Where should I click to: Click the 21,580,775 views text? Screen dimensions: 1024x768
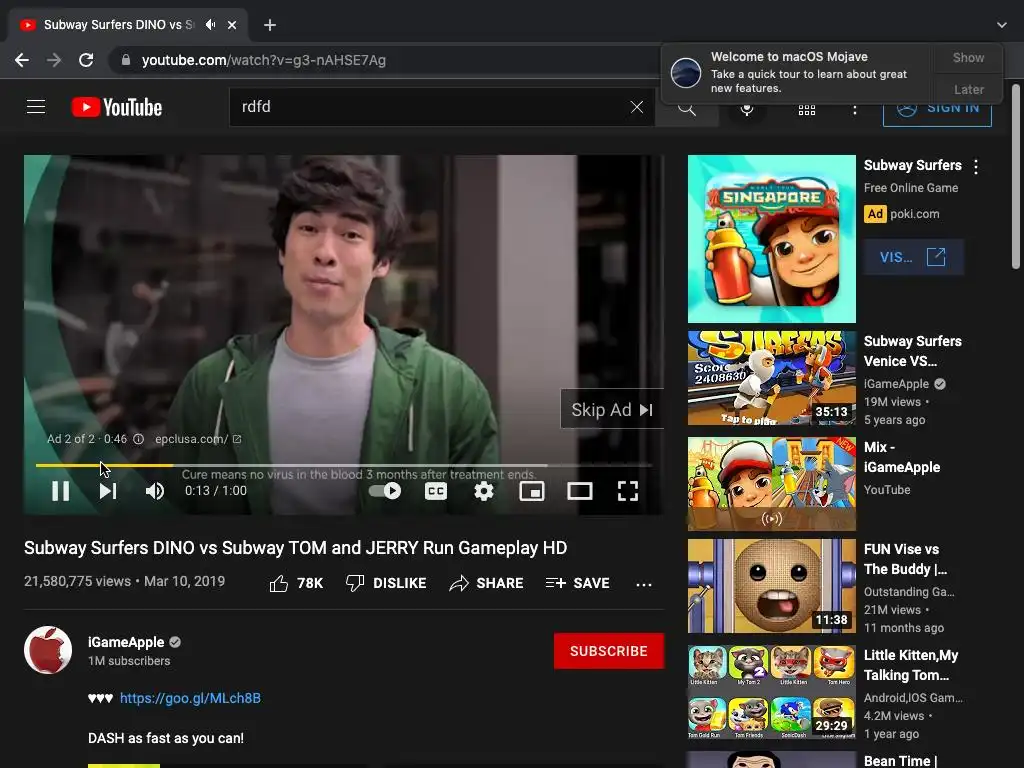[x=78, y=581]
